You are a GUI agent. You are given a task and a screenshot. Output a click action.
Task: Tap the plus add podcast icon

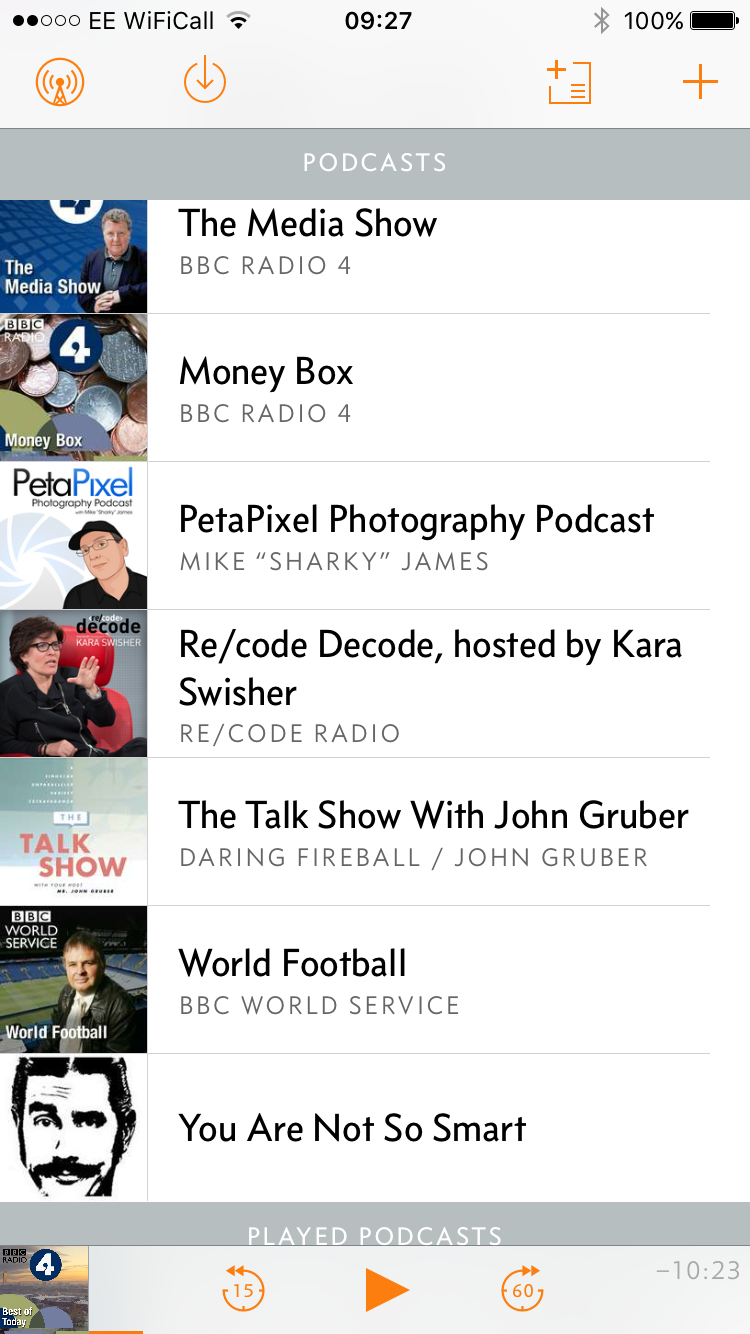(x=700, y=82)
